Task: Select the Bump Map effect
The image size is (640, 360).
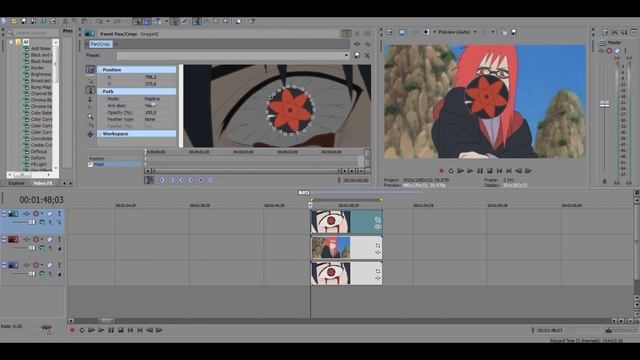Action: (41, 87)
